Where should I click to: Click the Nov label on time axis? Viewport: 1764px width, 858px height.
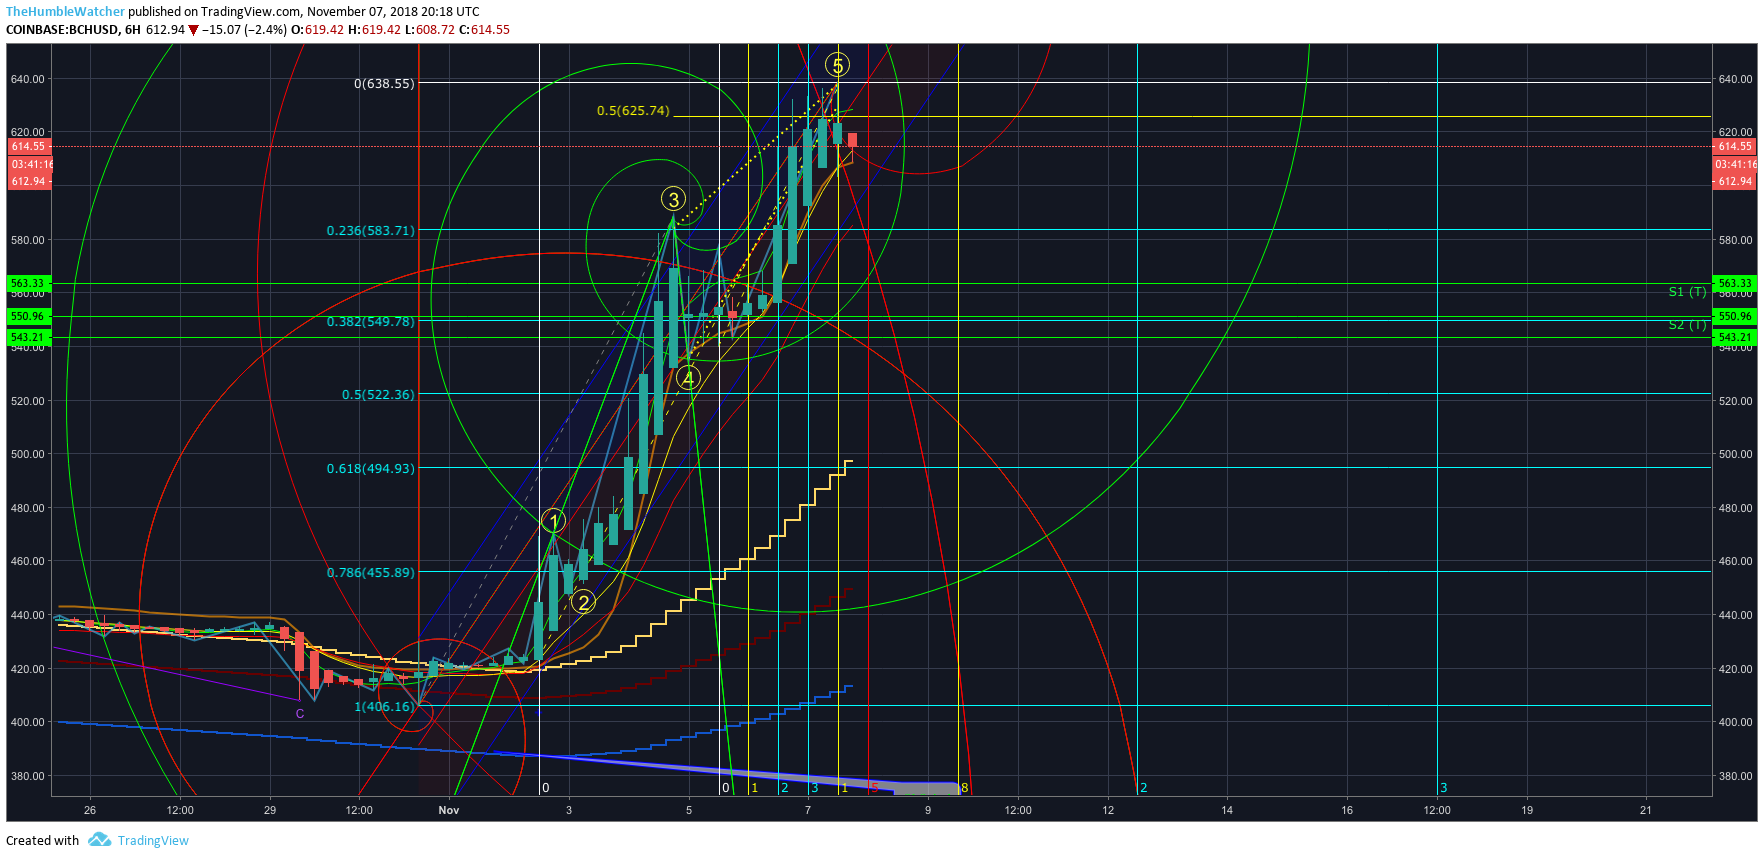[449, 810]
